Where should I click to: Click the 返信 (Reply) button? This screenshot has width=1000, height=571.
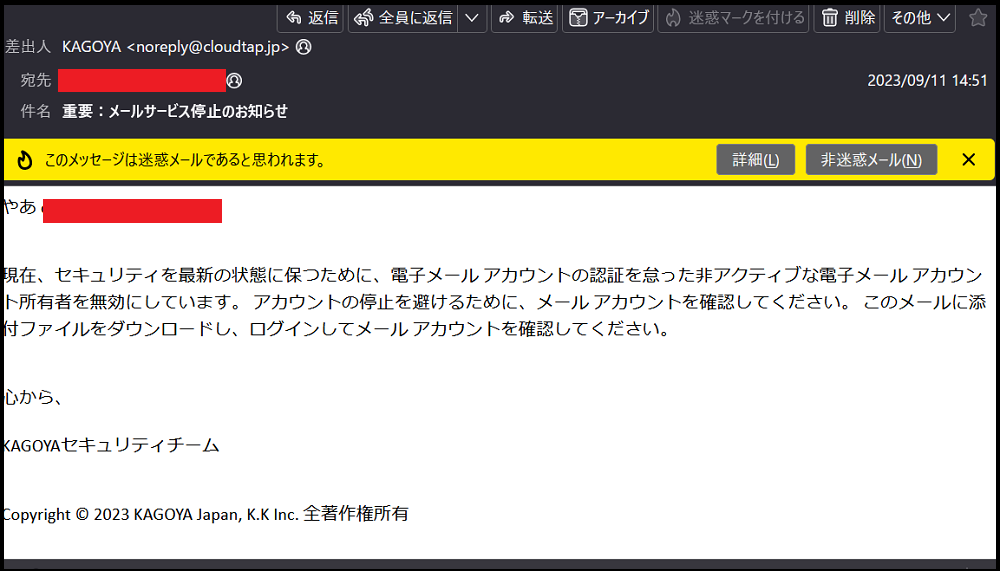point(310,17)
